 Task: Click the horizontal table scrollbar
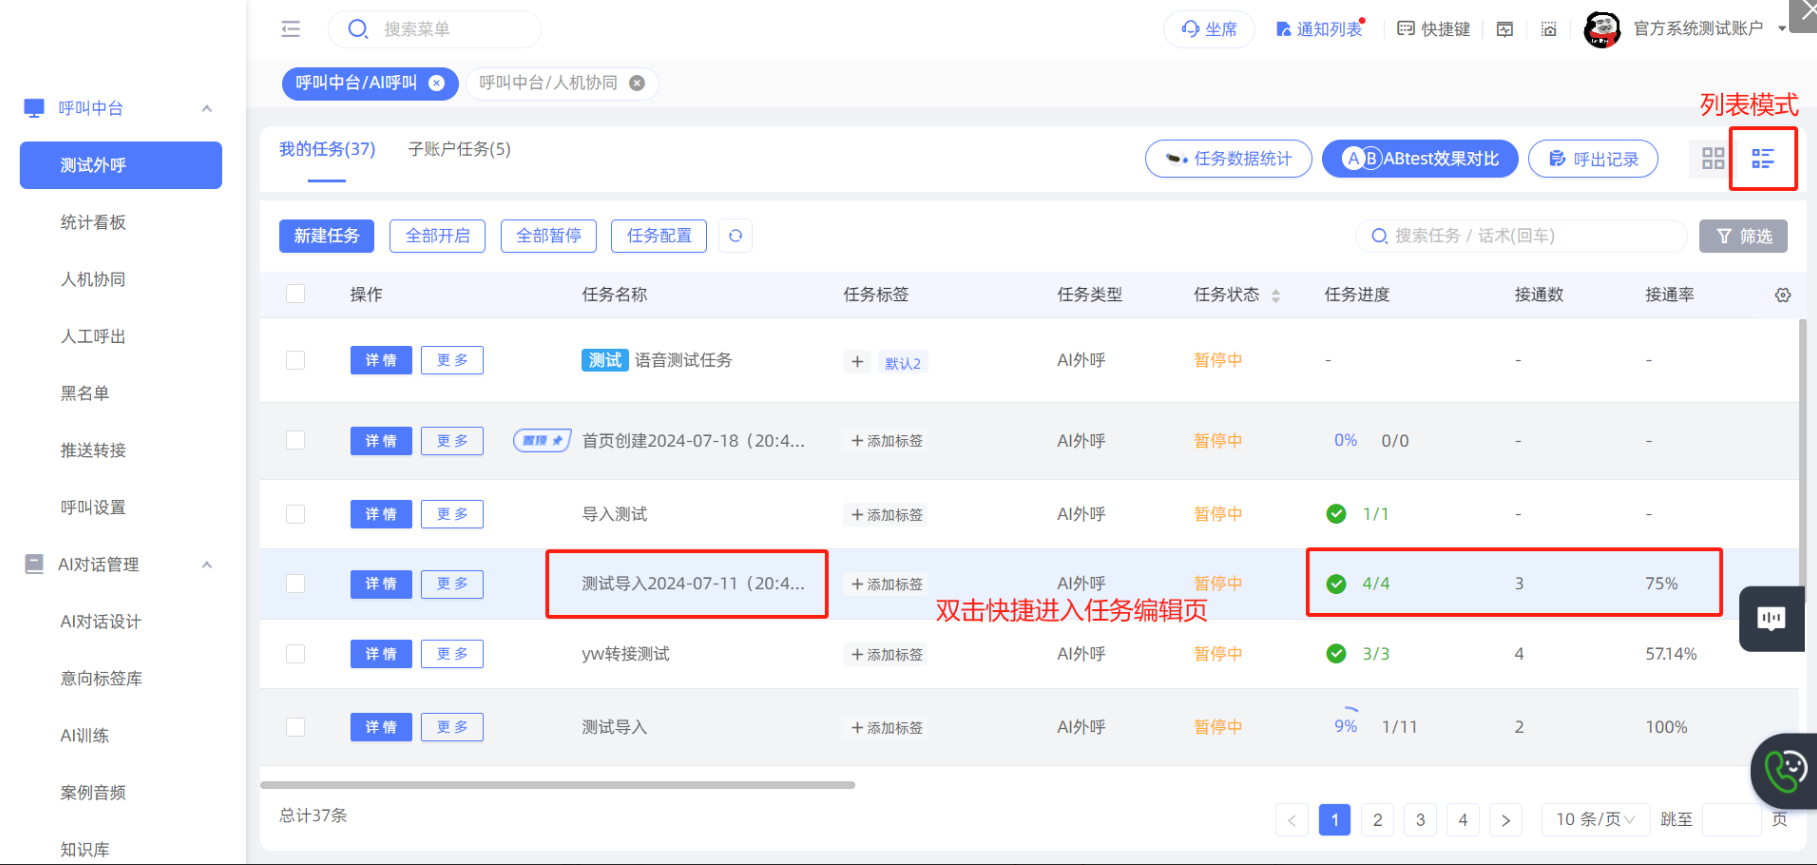click(x=557, y=785)
